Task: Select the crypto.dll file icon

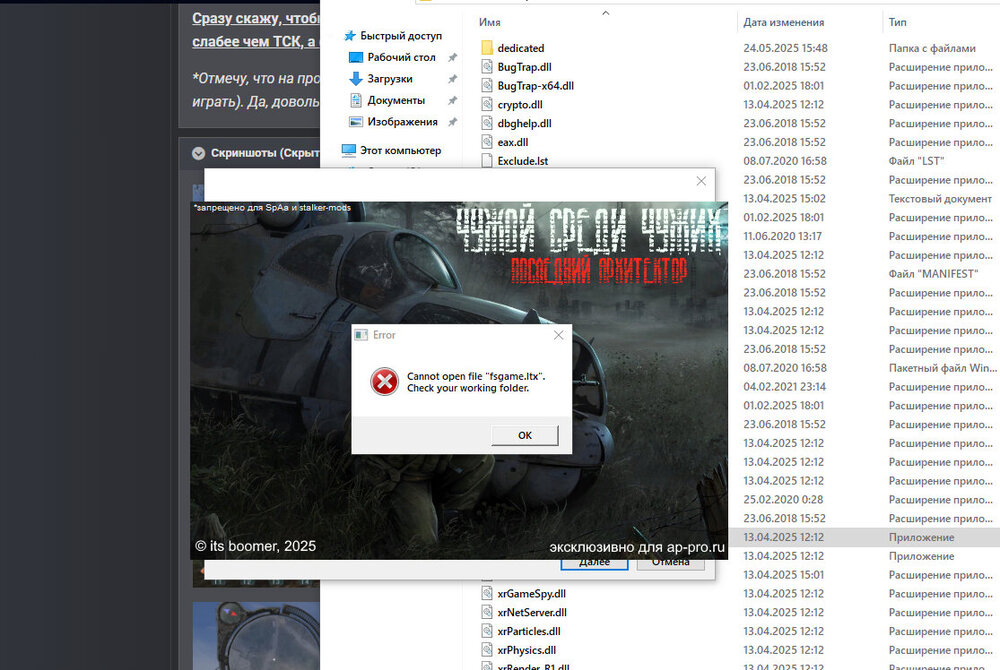Action: pos(487,105)
